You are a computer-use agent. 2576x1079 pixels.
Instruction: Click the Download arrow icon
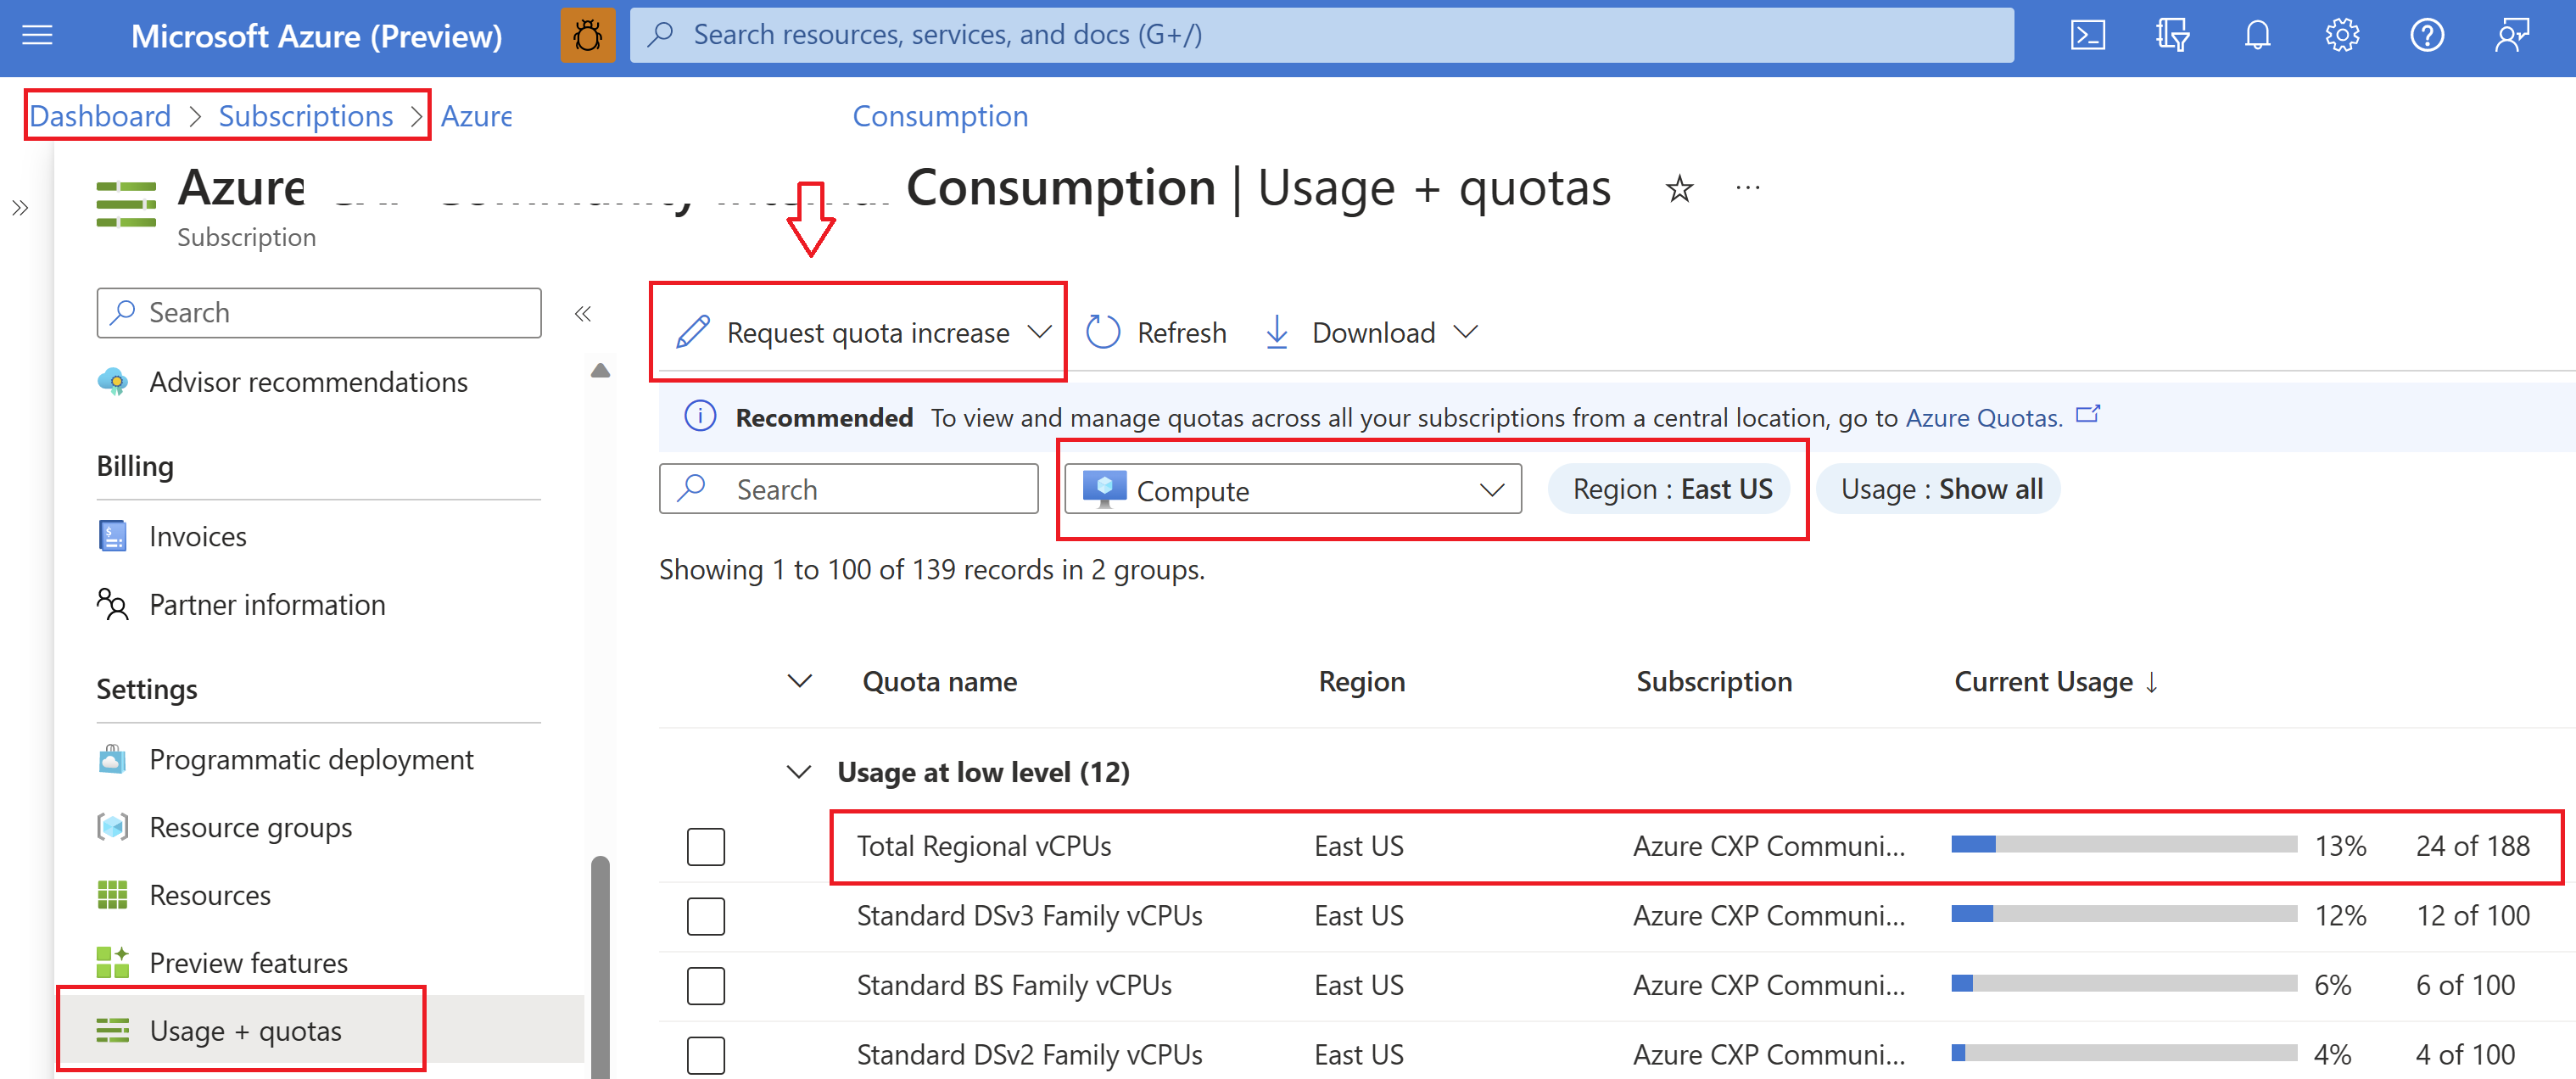(x=1277, y=332)
